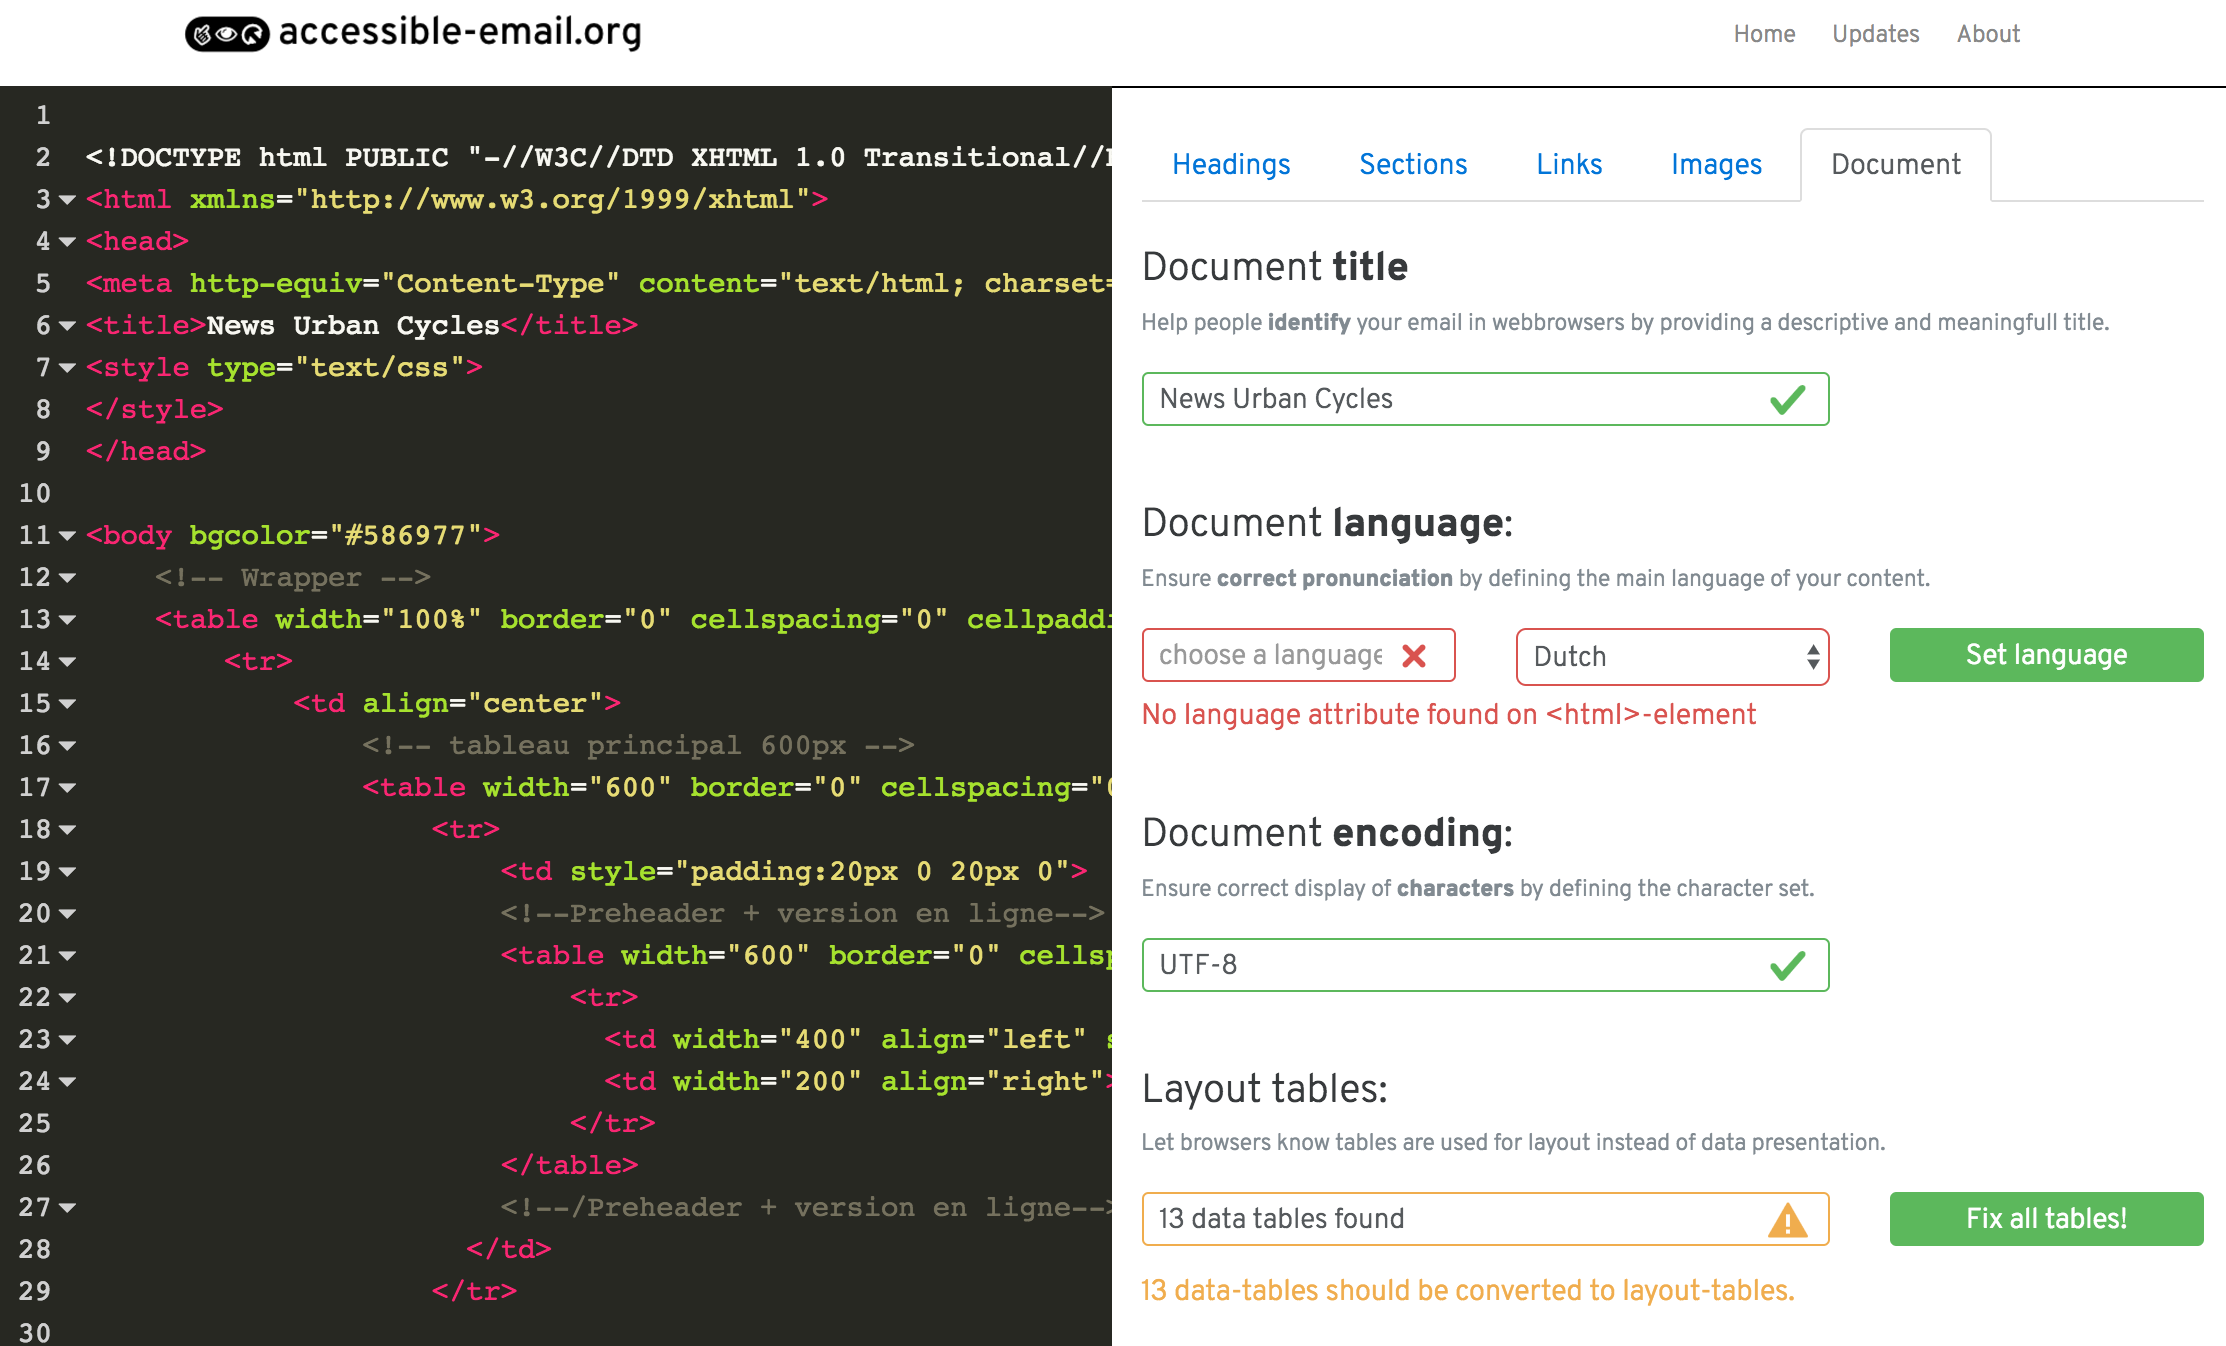Open the Sections tab
Image resolution: width=2226 pixels, height=1346 pixels.
pyautogui.click(x=1413, y=165)
